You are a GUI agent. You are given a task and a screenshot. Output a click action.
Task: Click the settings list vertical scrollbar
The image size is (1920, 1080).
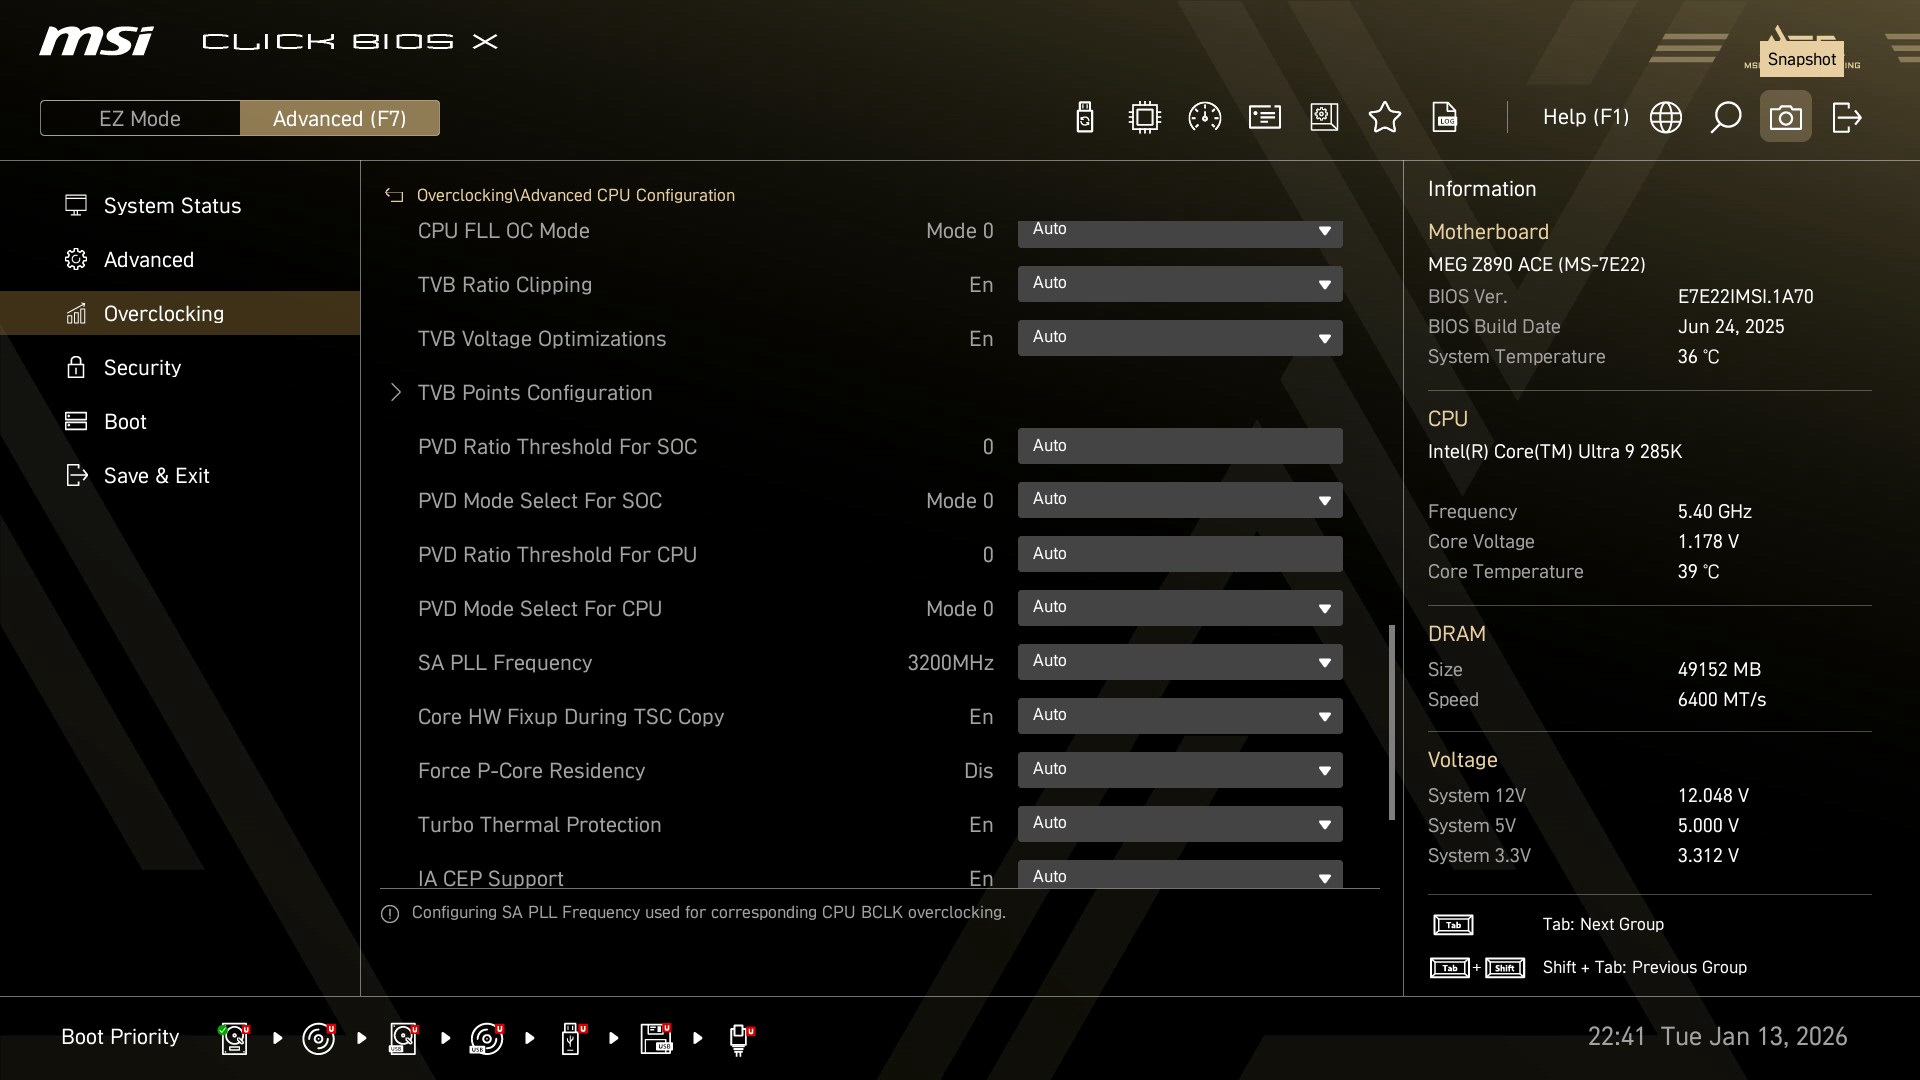click(x=1391, y=722)
